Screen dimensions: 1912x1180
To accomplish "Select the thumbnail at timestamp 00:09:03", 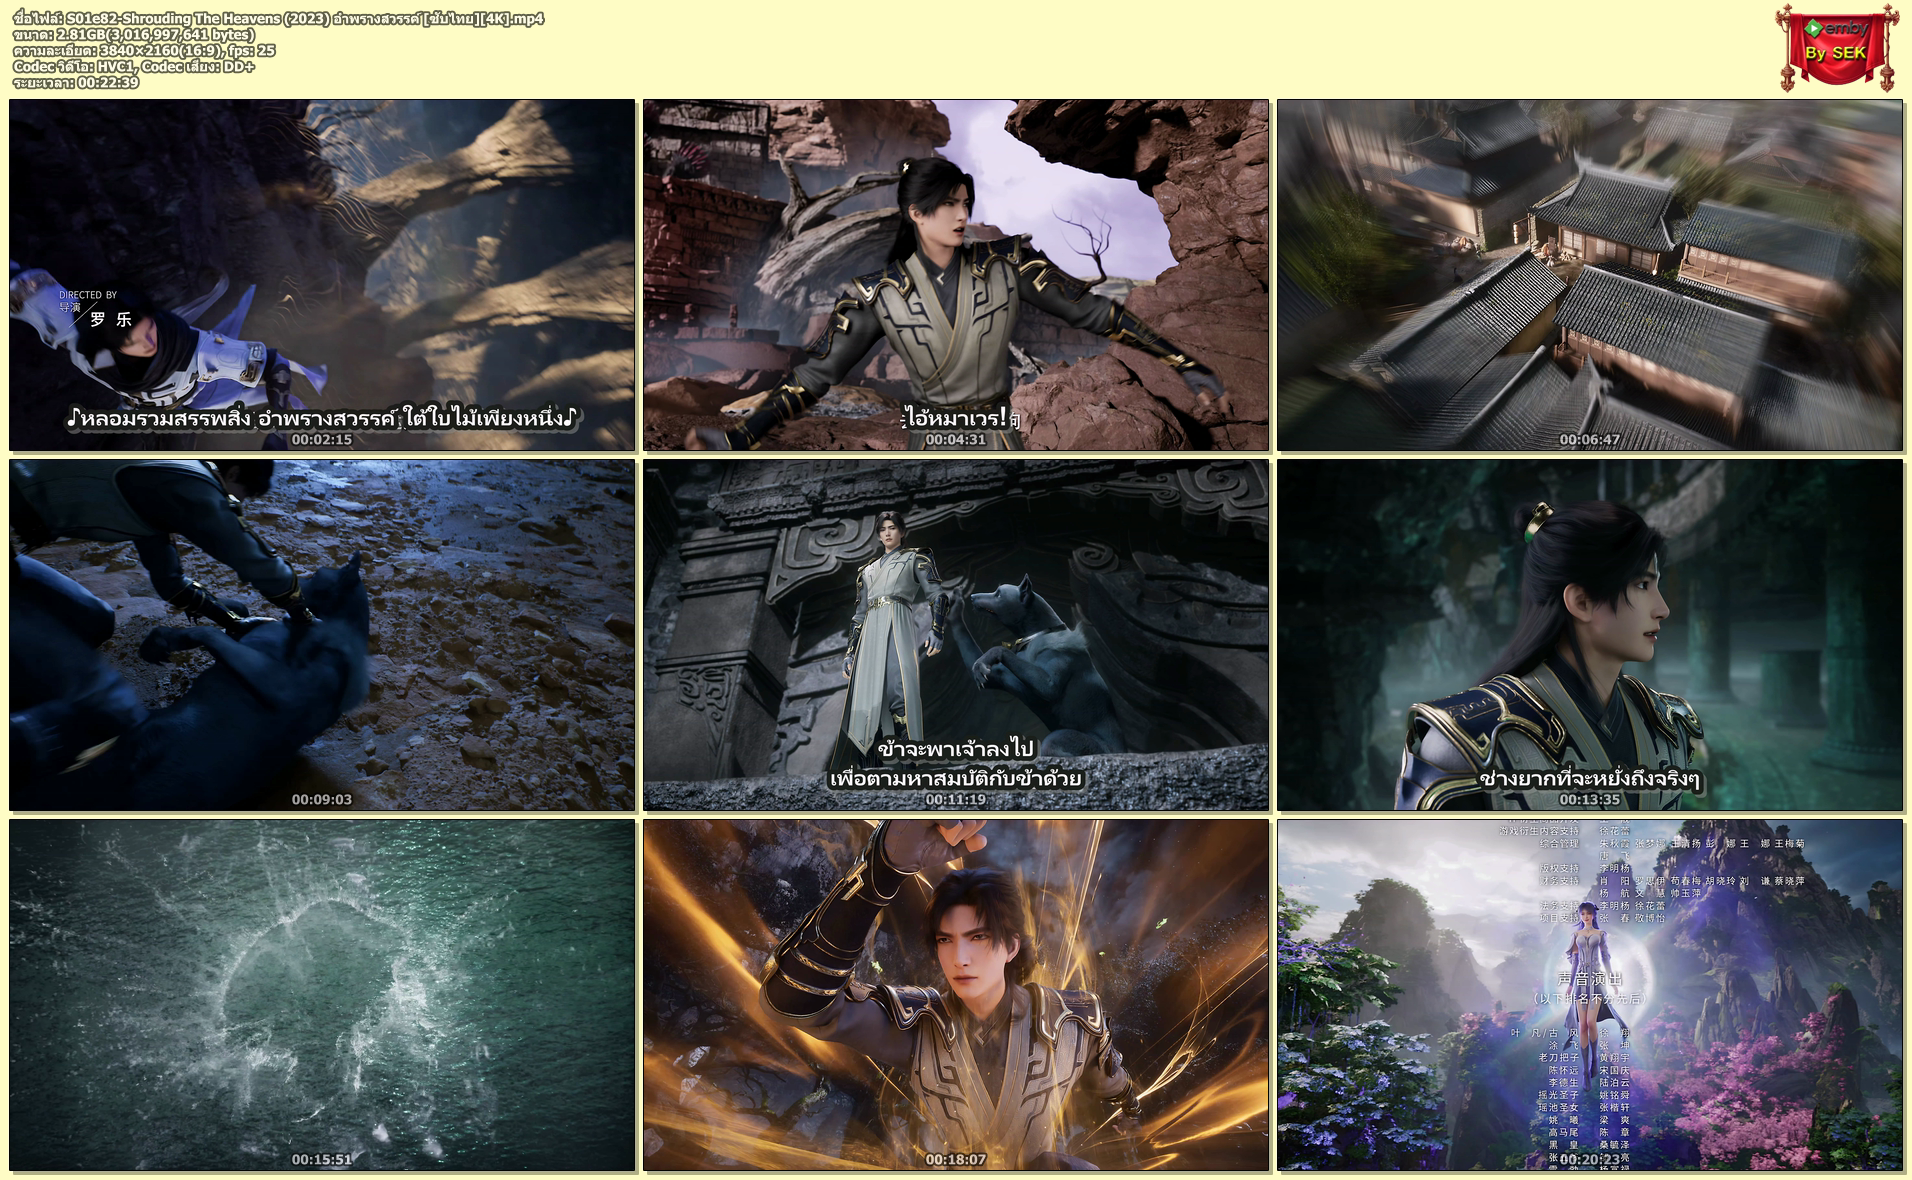I will [x=322, y=635].
